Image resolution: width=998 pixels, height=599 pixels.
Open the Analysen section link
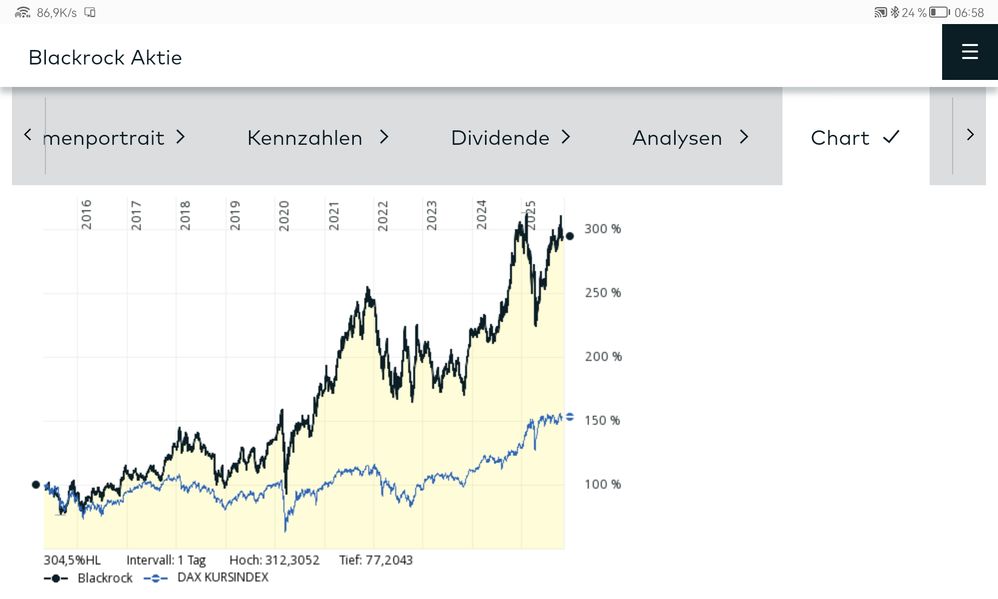[x=677, y=137]
